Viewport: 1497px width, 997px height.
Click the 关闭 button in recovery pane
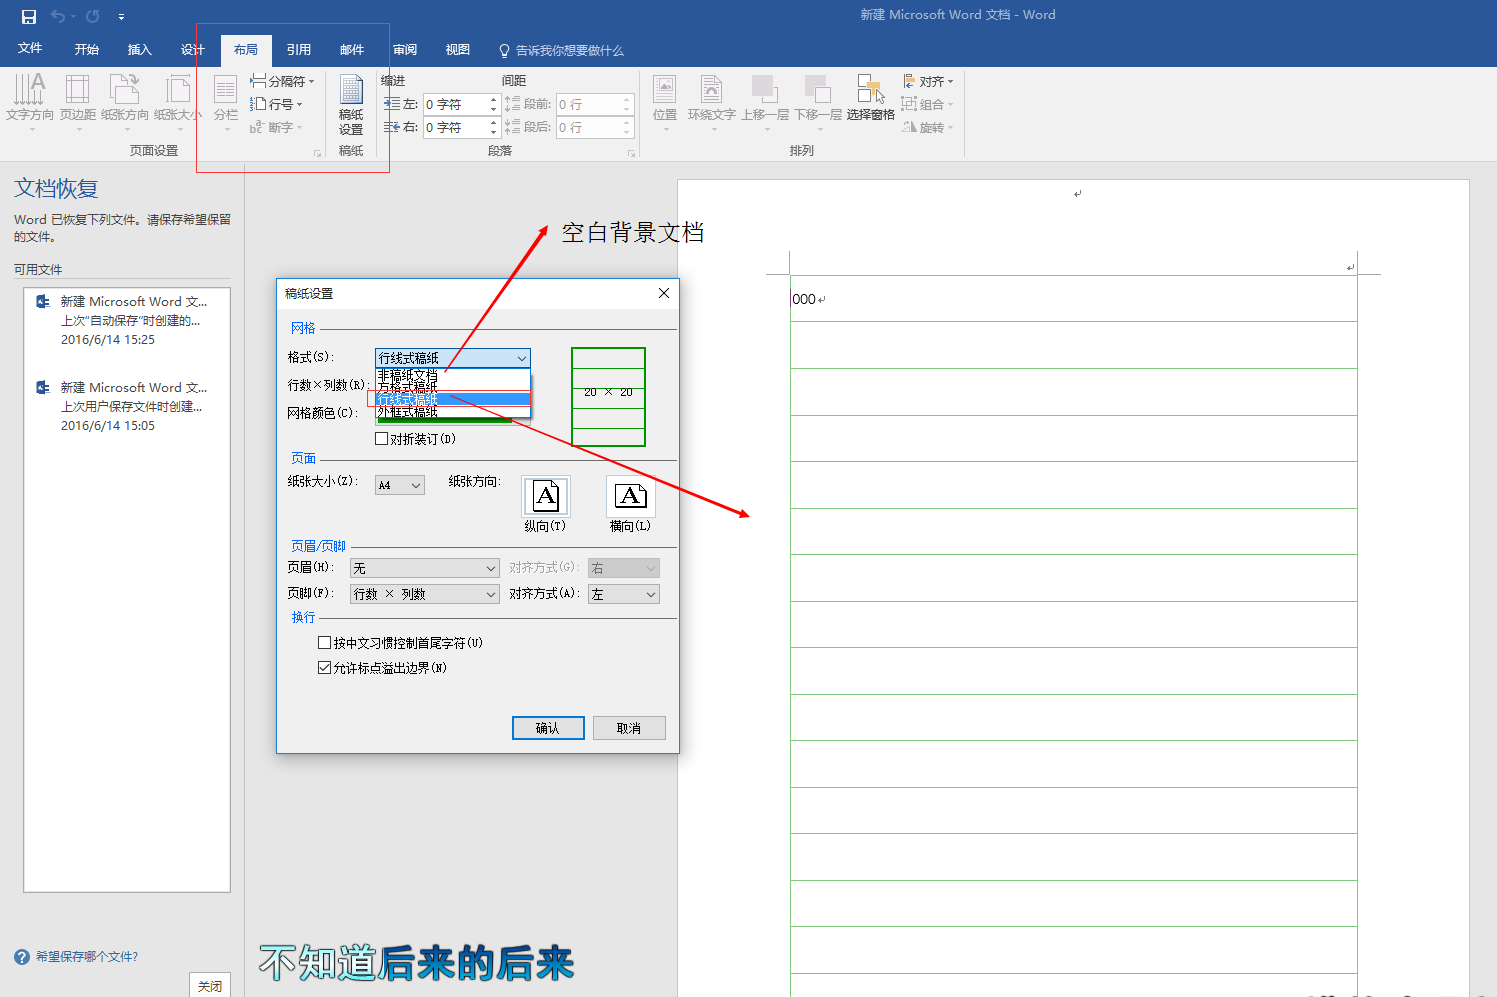click(x=210, y=986)
